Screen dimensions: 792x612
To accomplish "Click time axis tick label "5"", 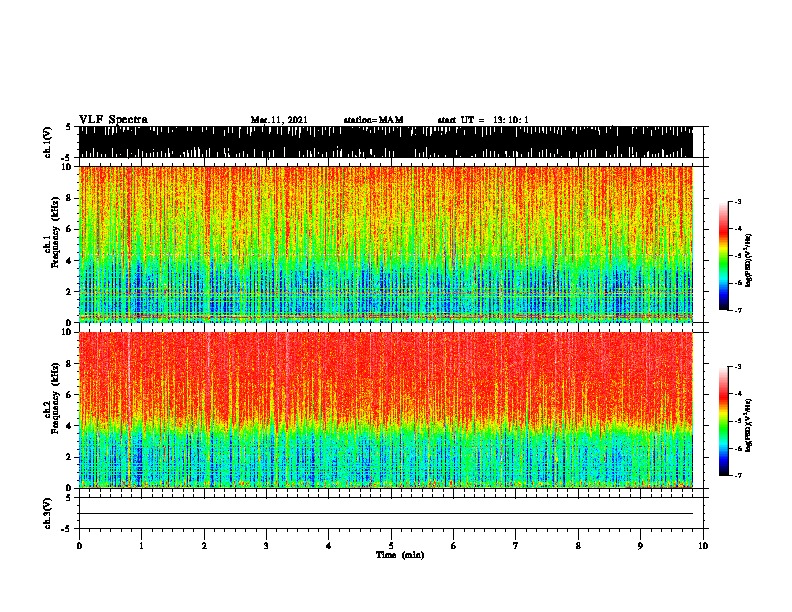I will pyautogui.click(x=391, y=546).
